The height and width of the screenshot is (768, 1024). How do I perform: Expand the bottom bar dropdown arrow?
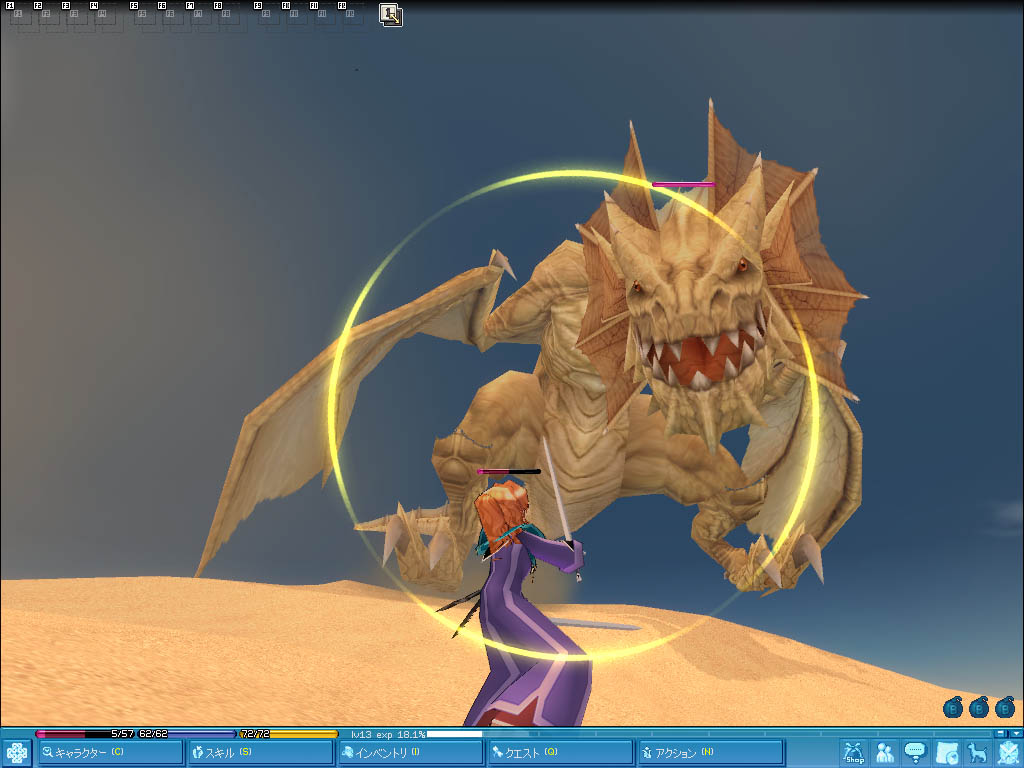click(x=1016, y=734)
